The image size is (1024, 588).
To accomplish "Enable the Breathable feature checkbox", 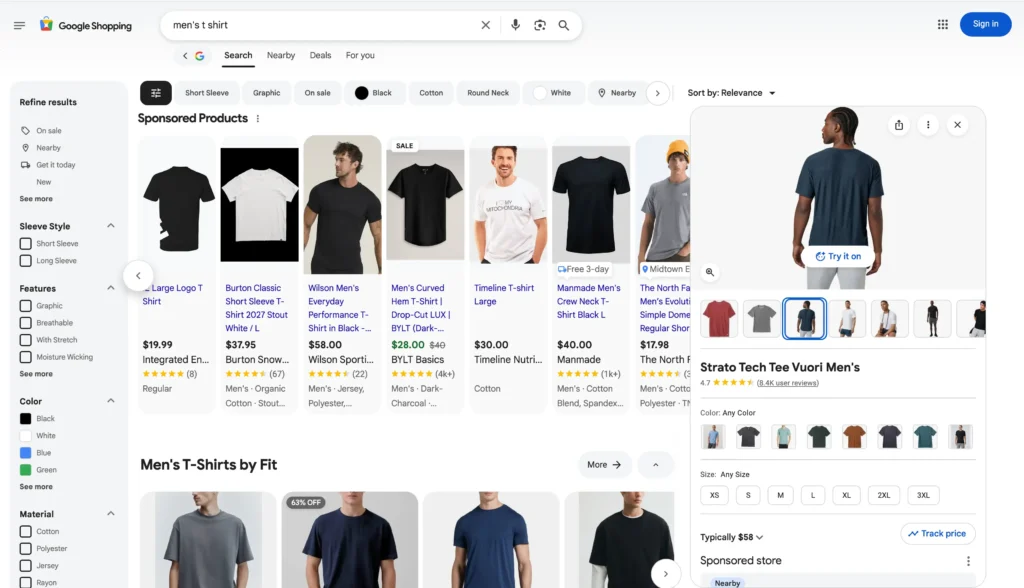I will [x=25, y=323].
